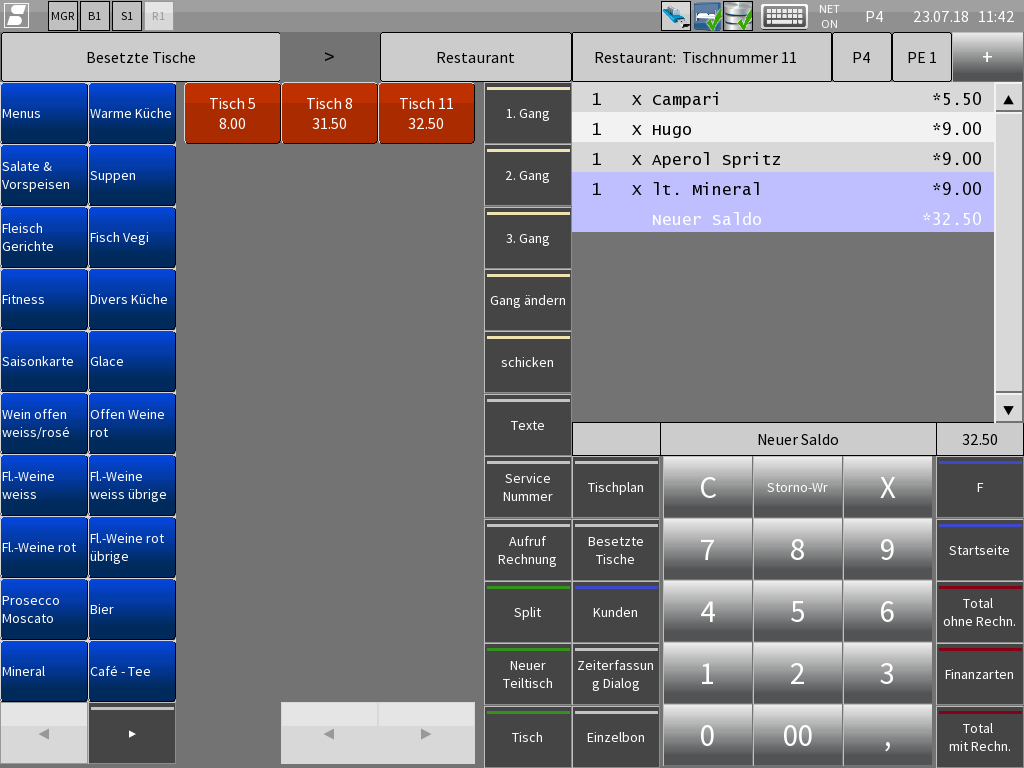This screenshot has height=768, width=1024.
Task: Click the printer status icon in top bar
Action: point(707,16)
